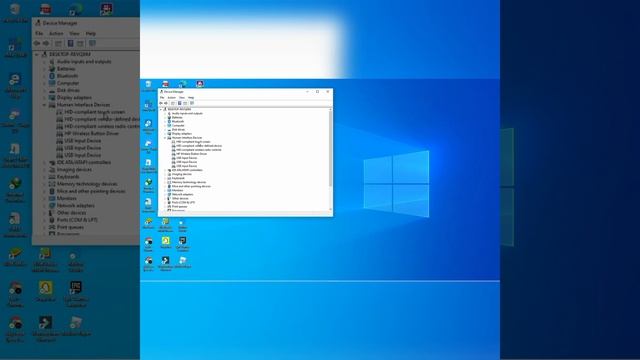Expand Display adapters arrow in dimmed left window

[44, 98]
